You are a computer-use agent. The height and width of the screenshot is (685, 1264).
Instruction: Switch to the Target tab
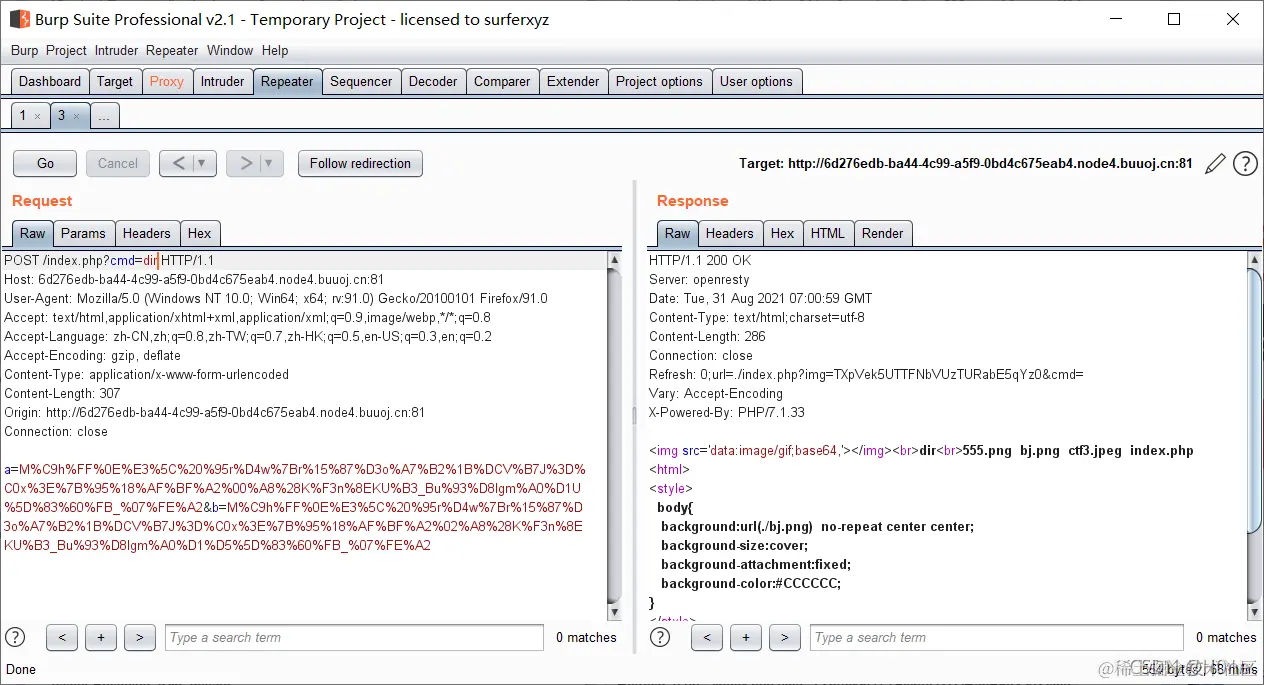(x=115, y=82)
